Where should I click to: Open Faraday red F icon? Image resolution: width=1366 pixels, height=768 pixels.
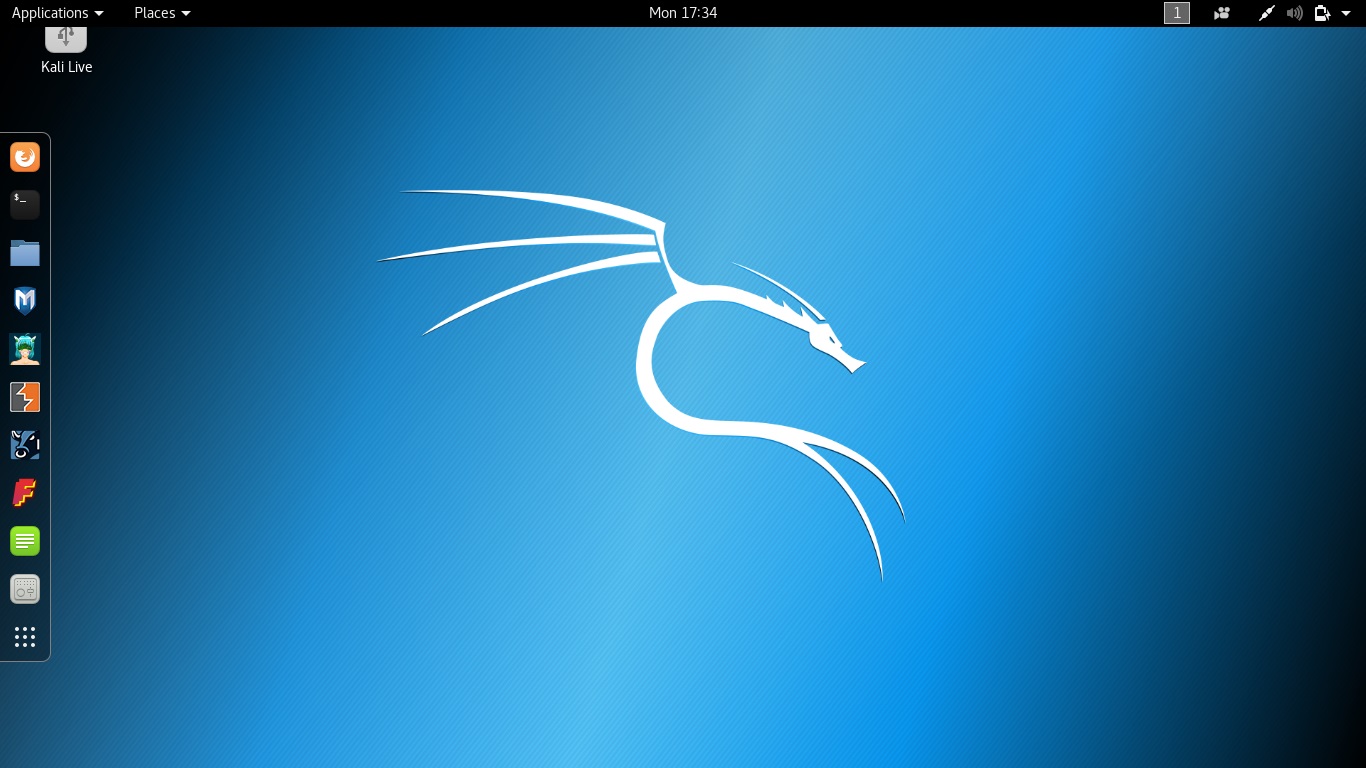25,493
